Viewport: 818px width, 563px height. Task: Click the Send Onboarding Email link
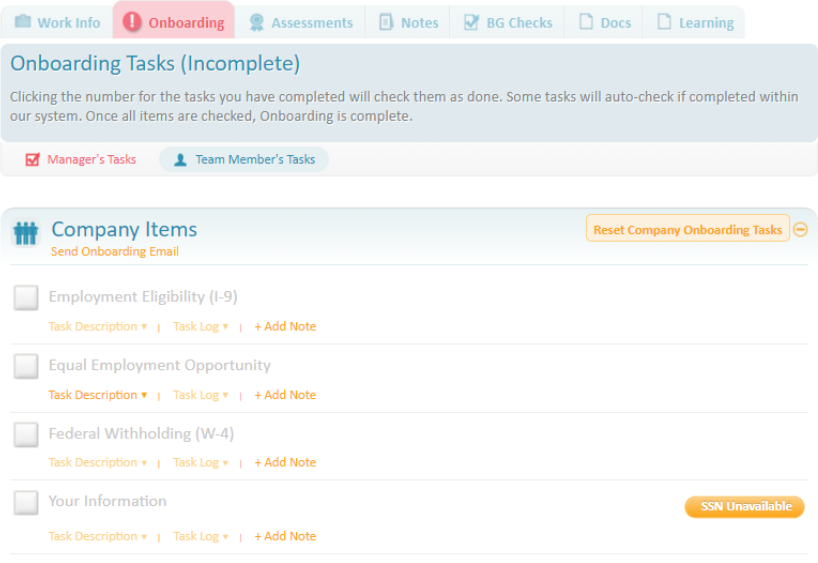[x=115, y=252]
